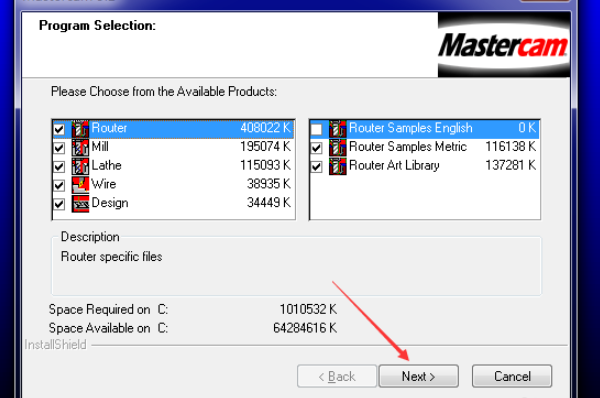Click the 1010532 K space required value
The width and height of the screenshot is (600, 398).
(x=308, y=309)
